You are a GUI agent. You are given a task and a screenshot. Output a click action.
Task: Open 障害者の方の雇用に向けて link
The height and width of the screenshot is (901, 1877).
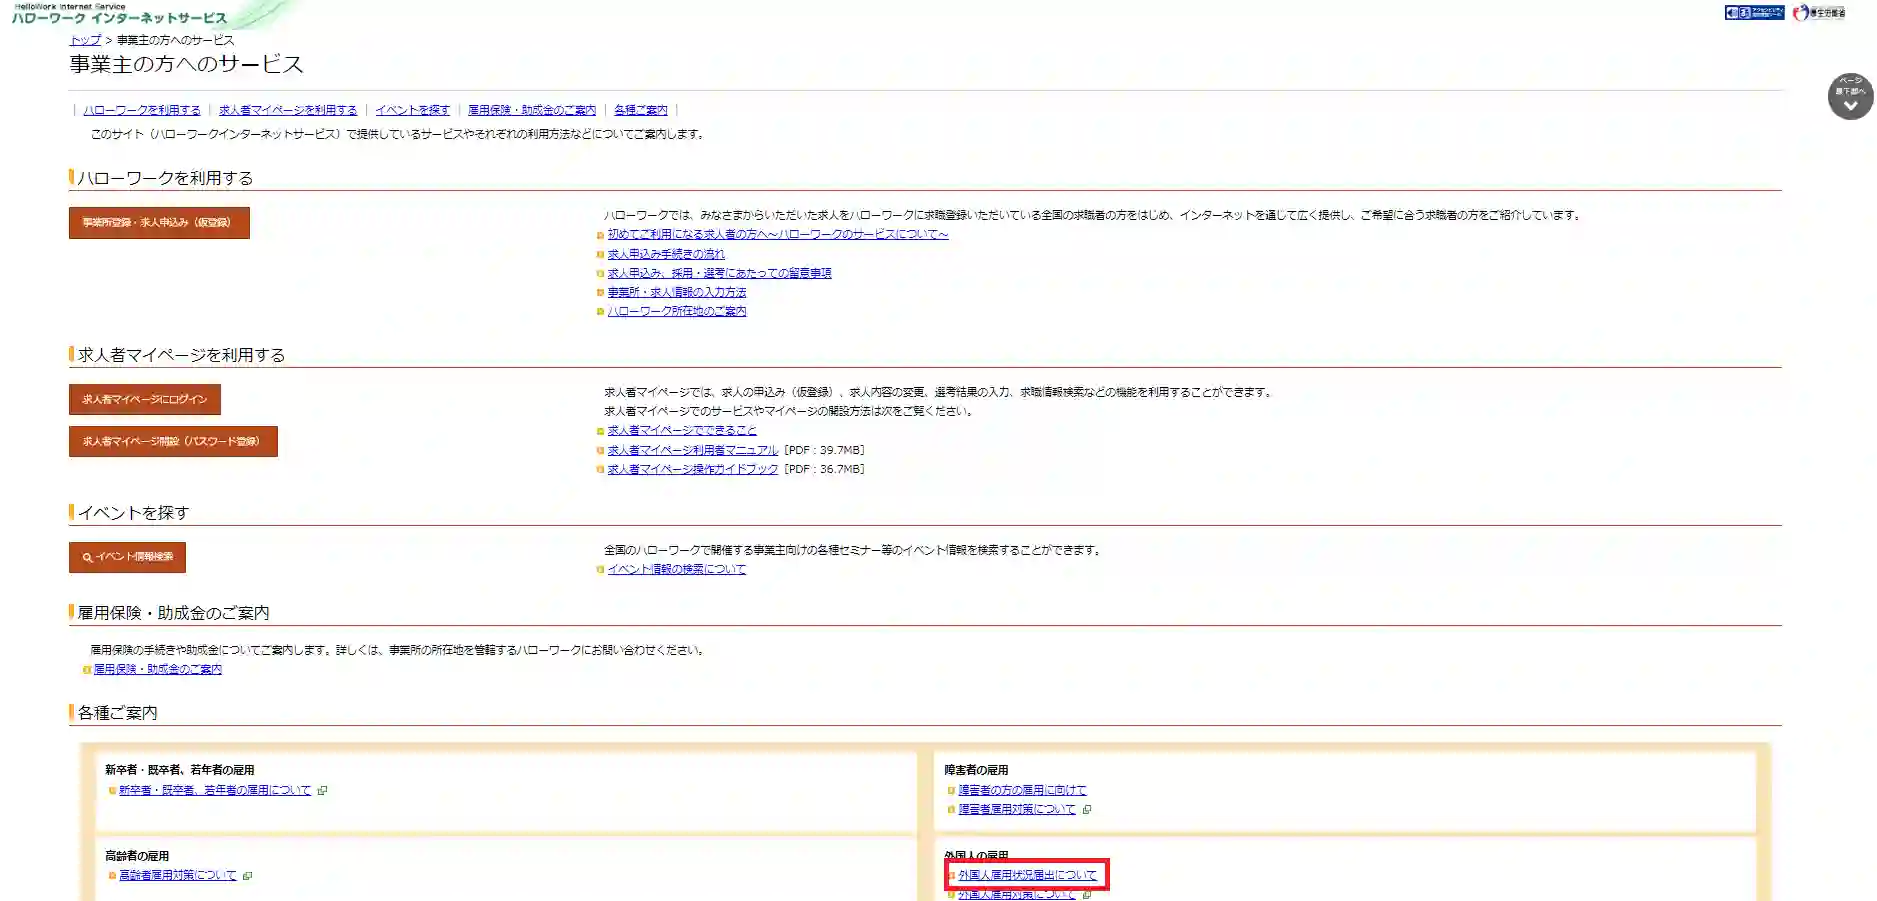(x=1022, y=790)
